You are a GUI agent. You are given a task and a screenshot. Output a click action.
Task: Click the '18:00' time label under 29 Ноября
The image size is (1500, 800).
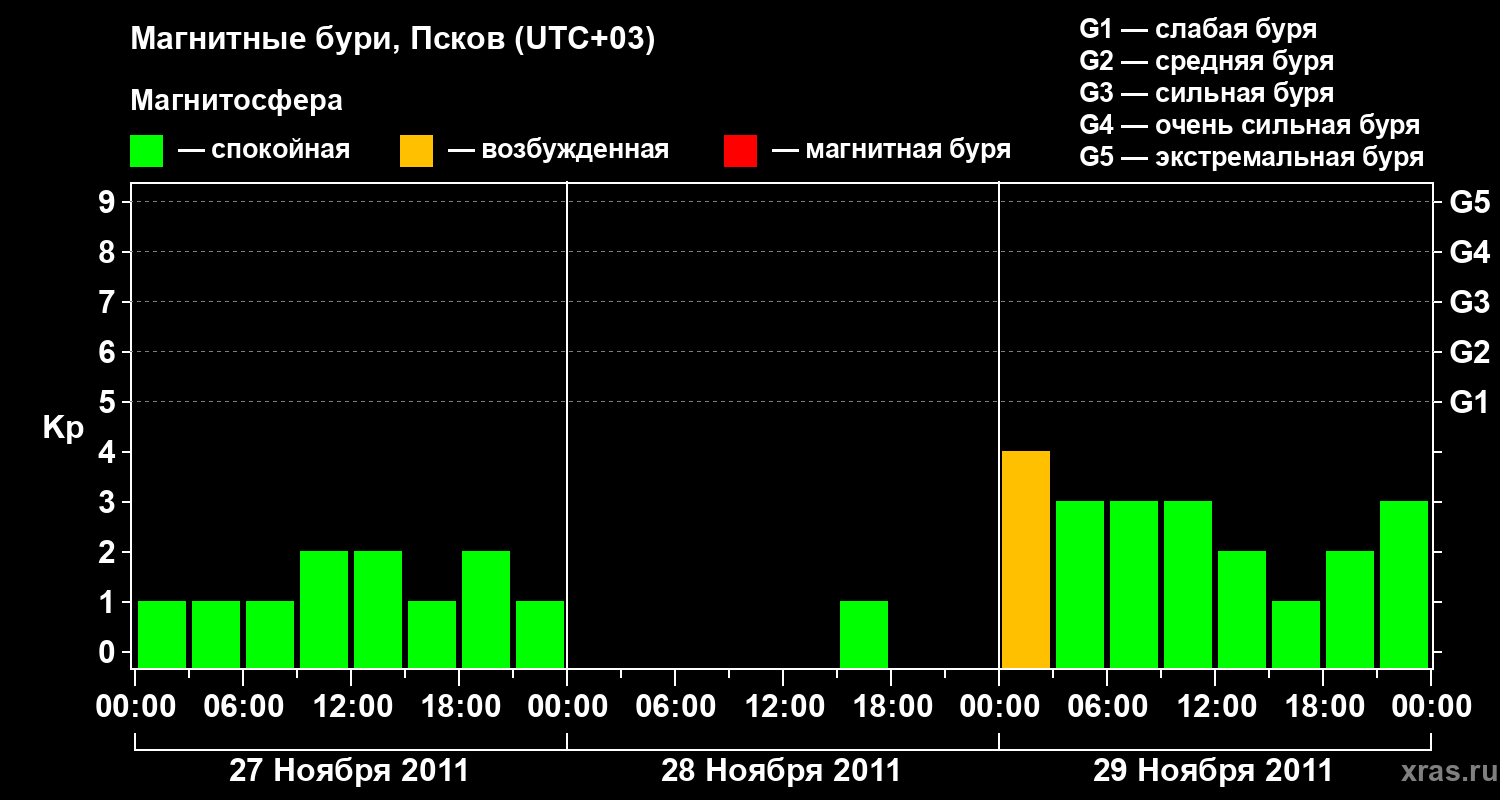[1323, 707]
